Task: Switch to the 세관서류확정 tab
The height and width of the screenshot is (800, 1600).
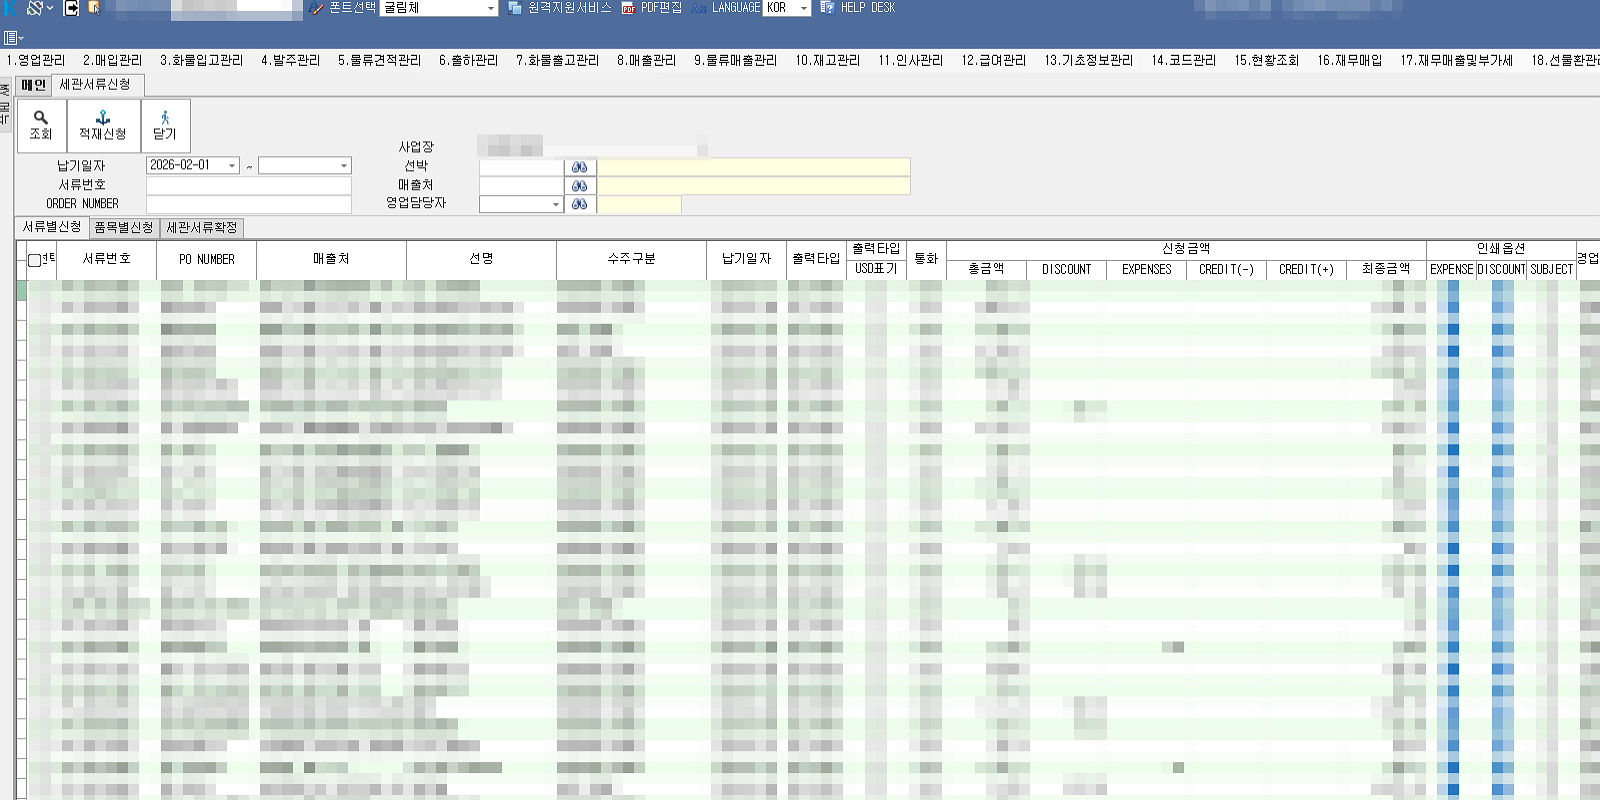Action: pyautogui.click(x=202, y=228)
